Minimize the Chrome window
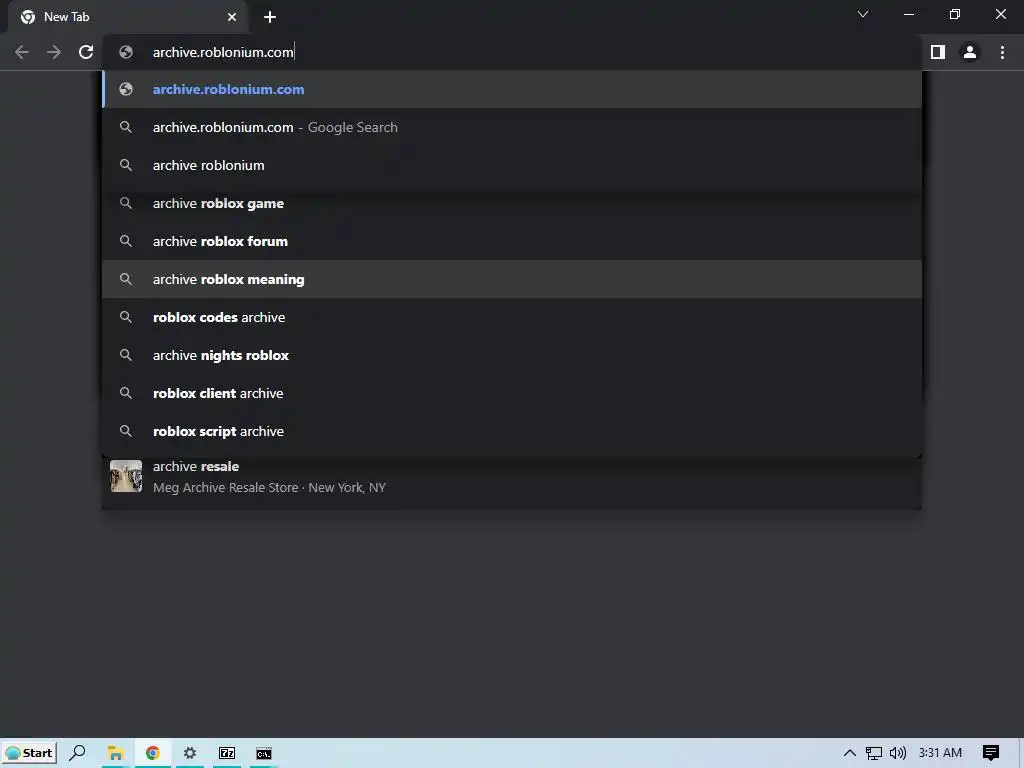 click(908, 14)
